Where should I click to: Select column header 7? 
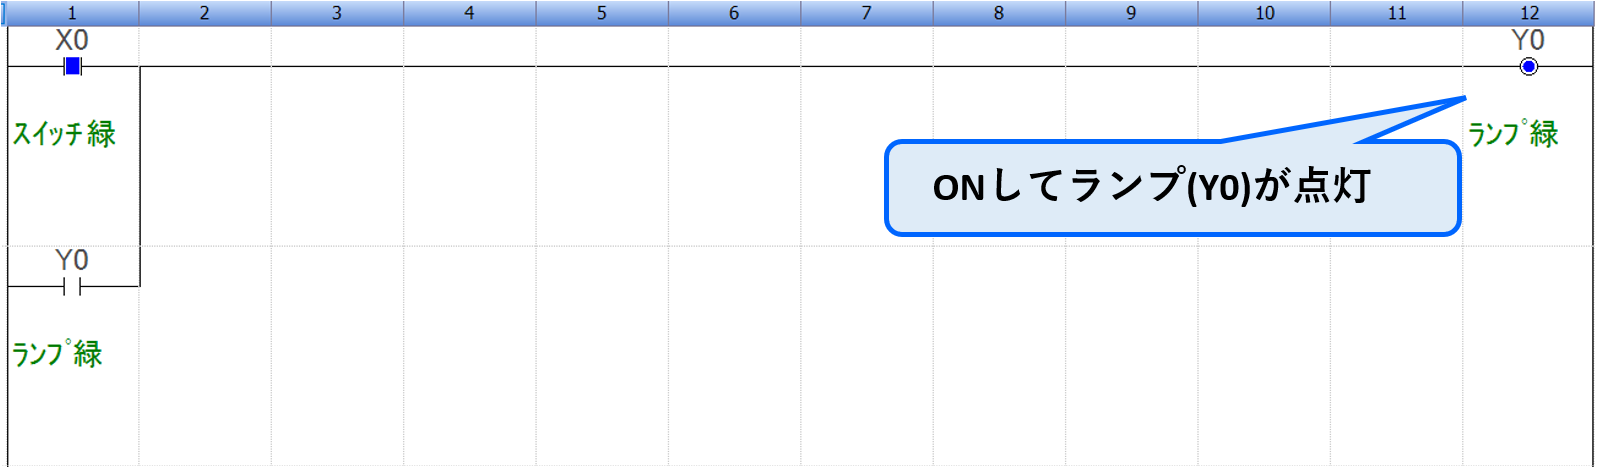coord(866,13)
